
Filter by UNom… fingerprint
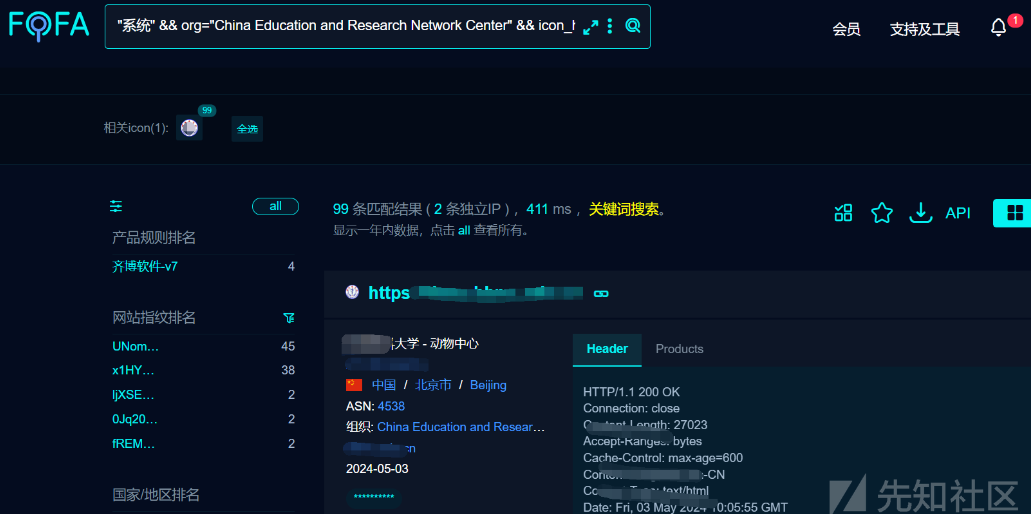[x=135, y=346]
